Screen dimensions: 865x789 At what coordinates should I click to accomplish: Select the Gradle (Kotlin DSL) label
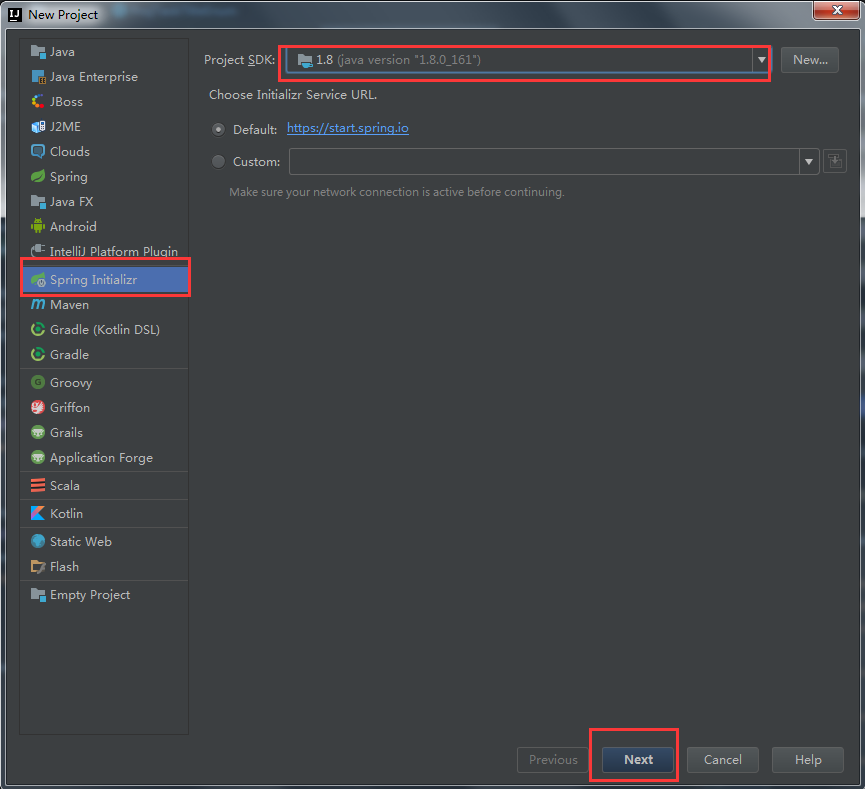pos(105,330)
